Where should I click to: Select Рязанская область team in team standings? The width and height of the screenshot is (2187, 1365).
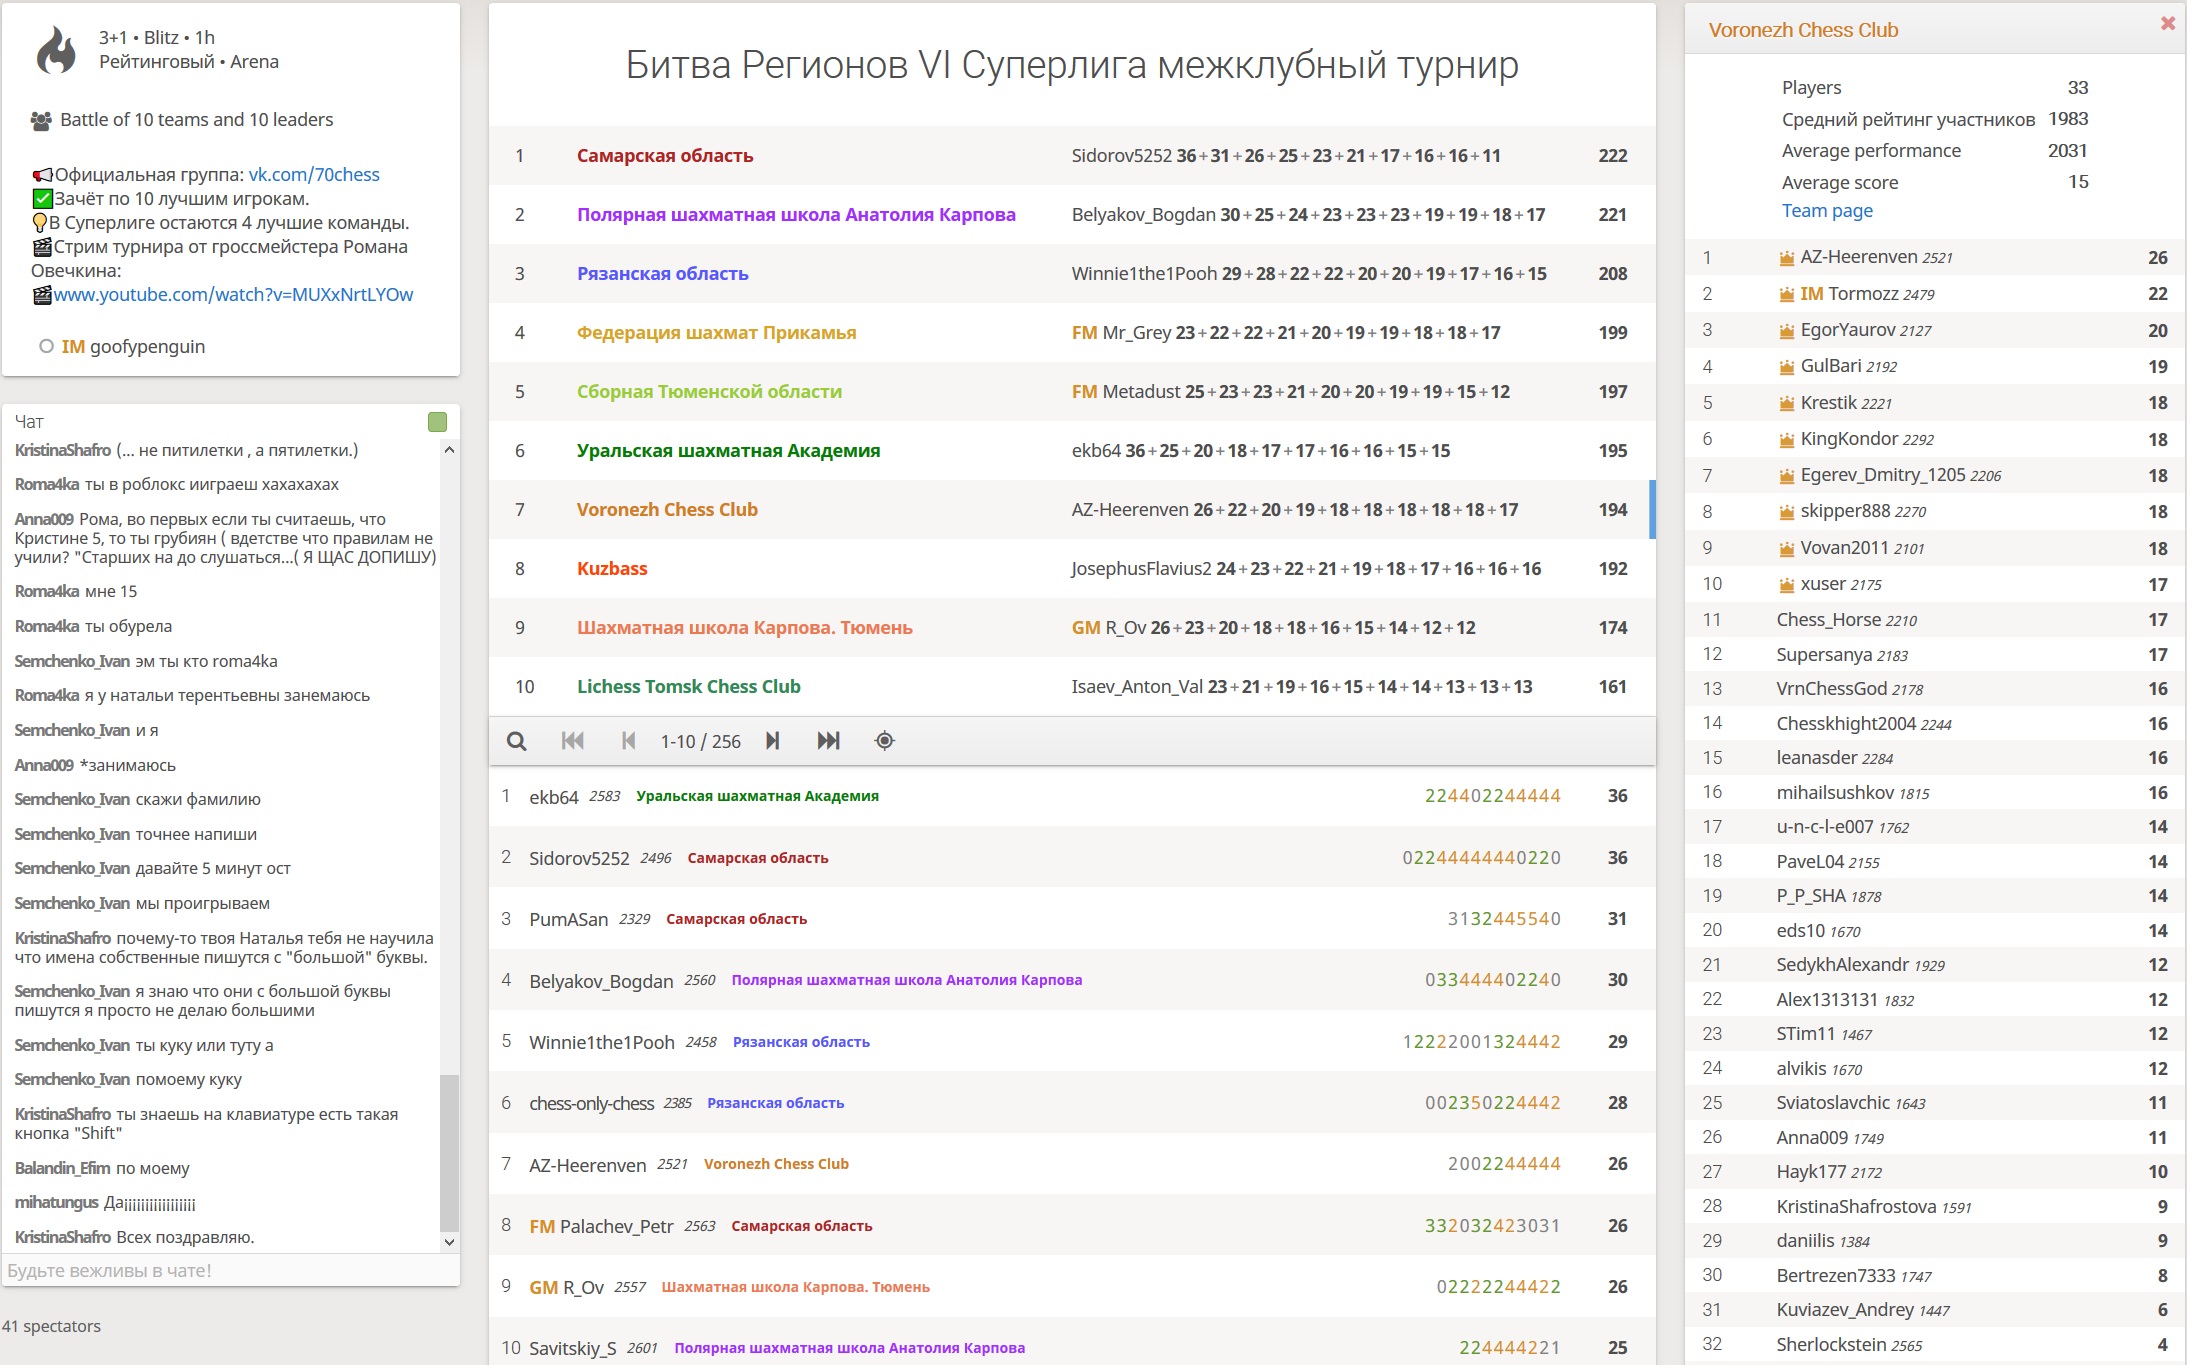tap(1071, 274)
